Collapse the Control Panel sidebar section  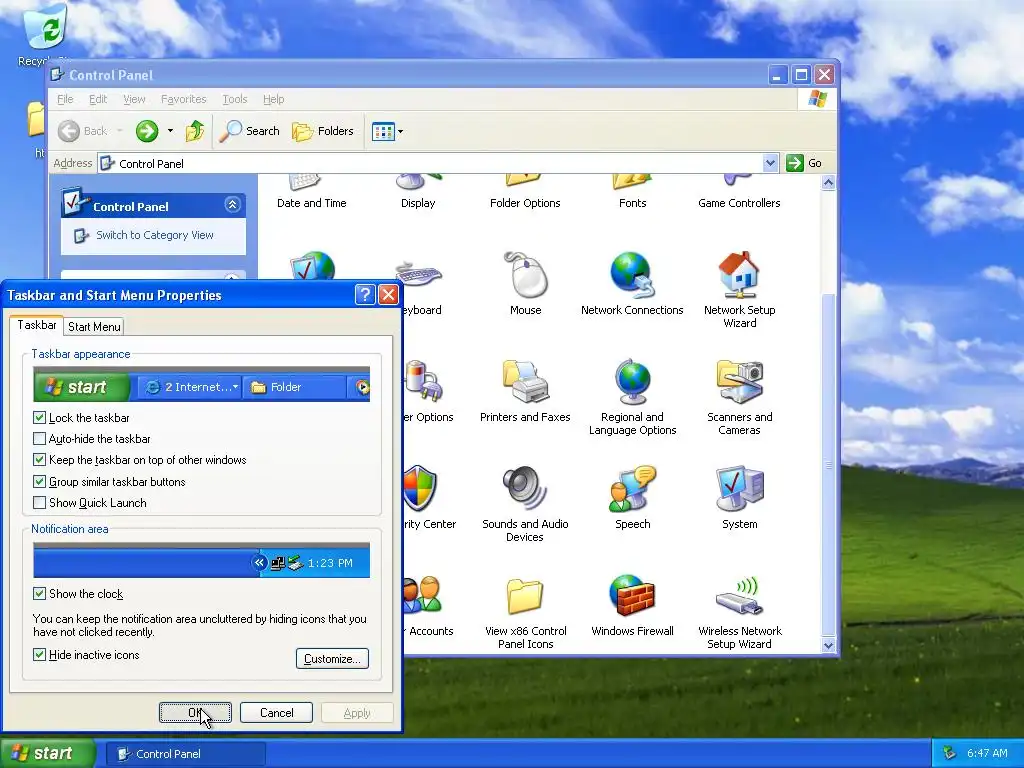[x=232, y=205]
